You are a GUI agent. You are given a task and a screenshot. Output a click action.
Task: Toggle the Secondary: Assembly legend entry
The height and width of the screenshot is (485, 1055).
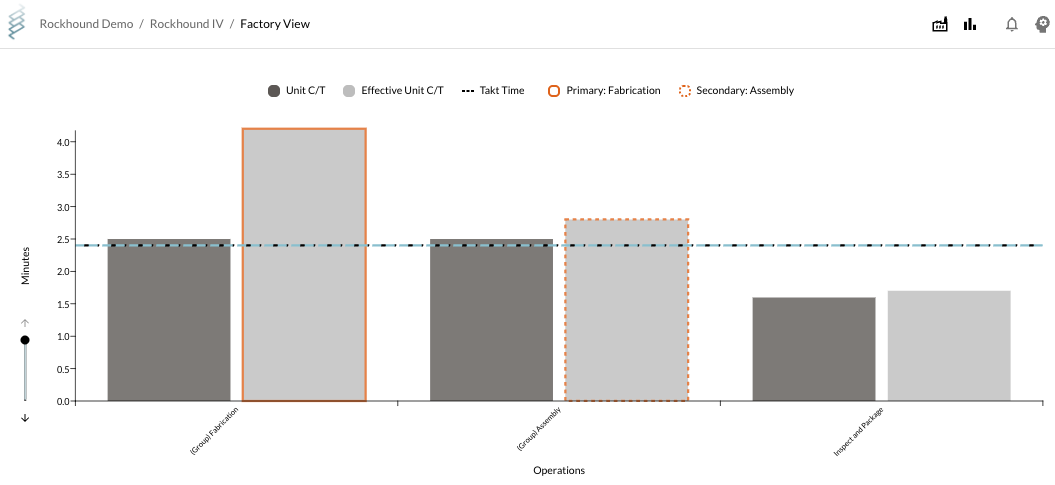[736, 91]
